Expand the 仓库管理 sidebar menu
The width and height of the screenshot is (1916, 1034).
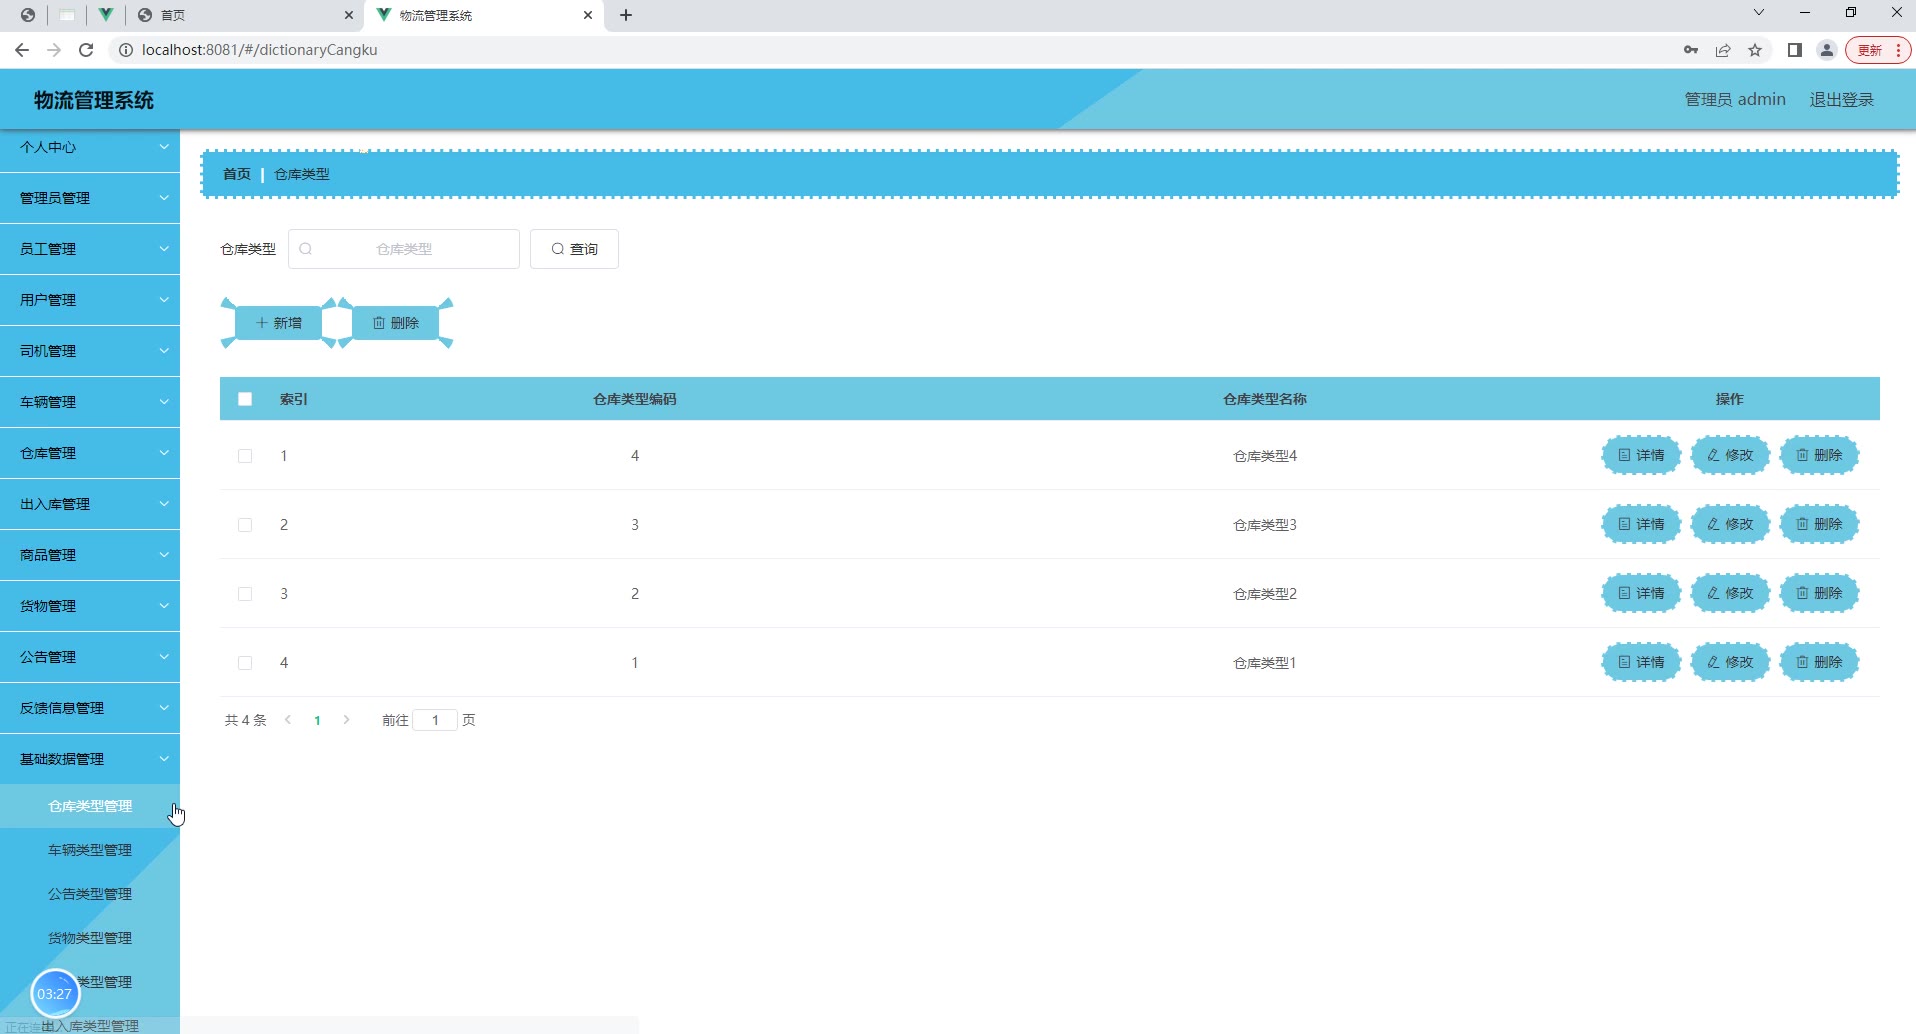point(90,453)
